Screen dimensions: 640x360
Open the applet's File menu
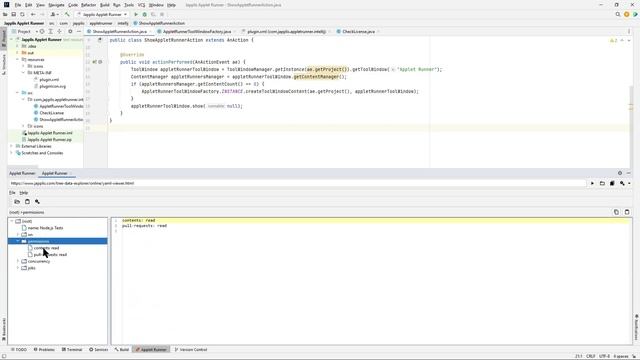(x=12, y=192)
